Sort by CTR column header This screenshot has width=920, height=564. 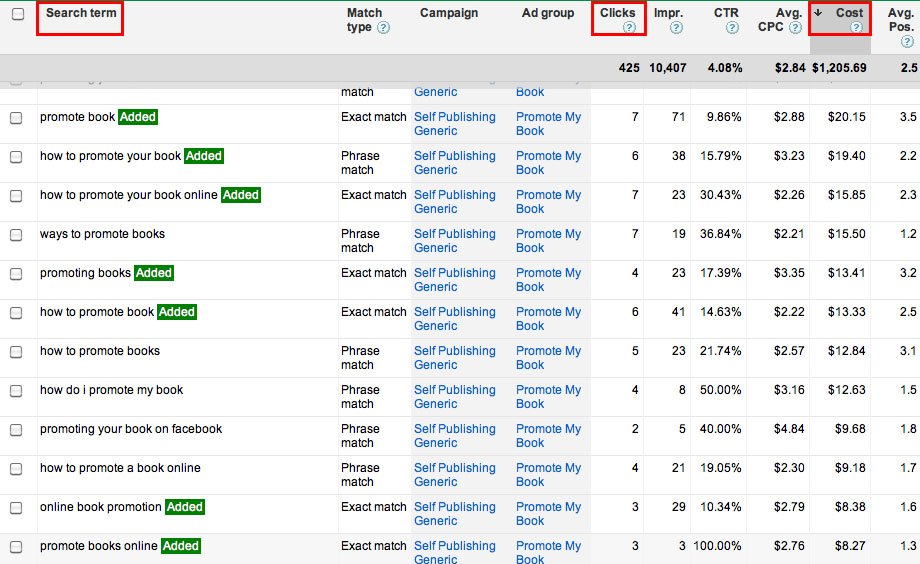pos(726,13)
